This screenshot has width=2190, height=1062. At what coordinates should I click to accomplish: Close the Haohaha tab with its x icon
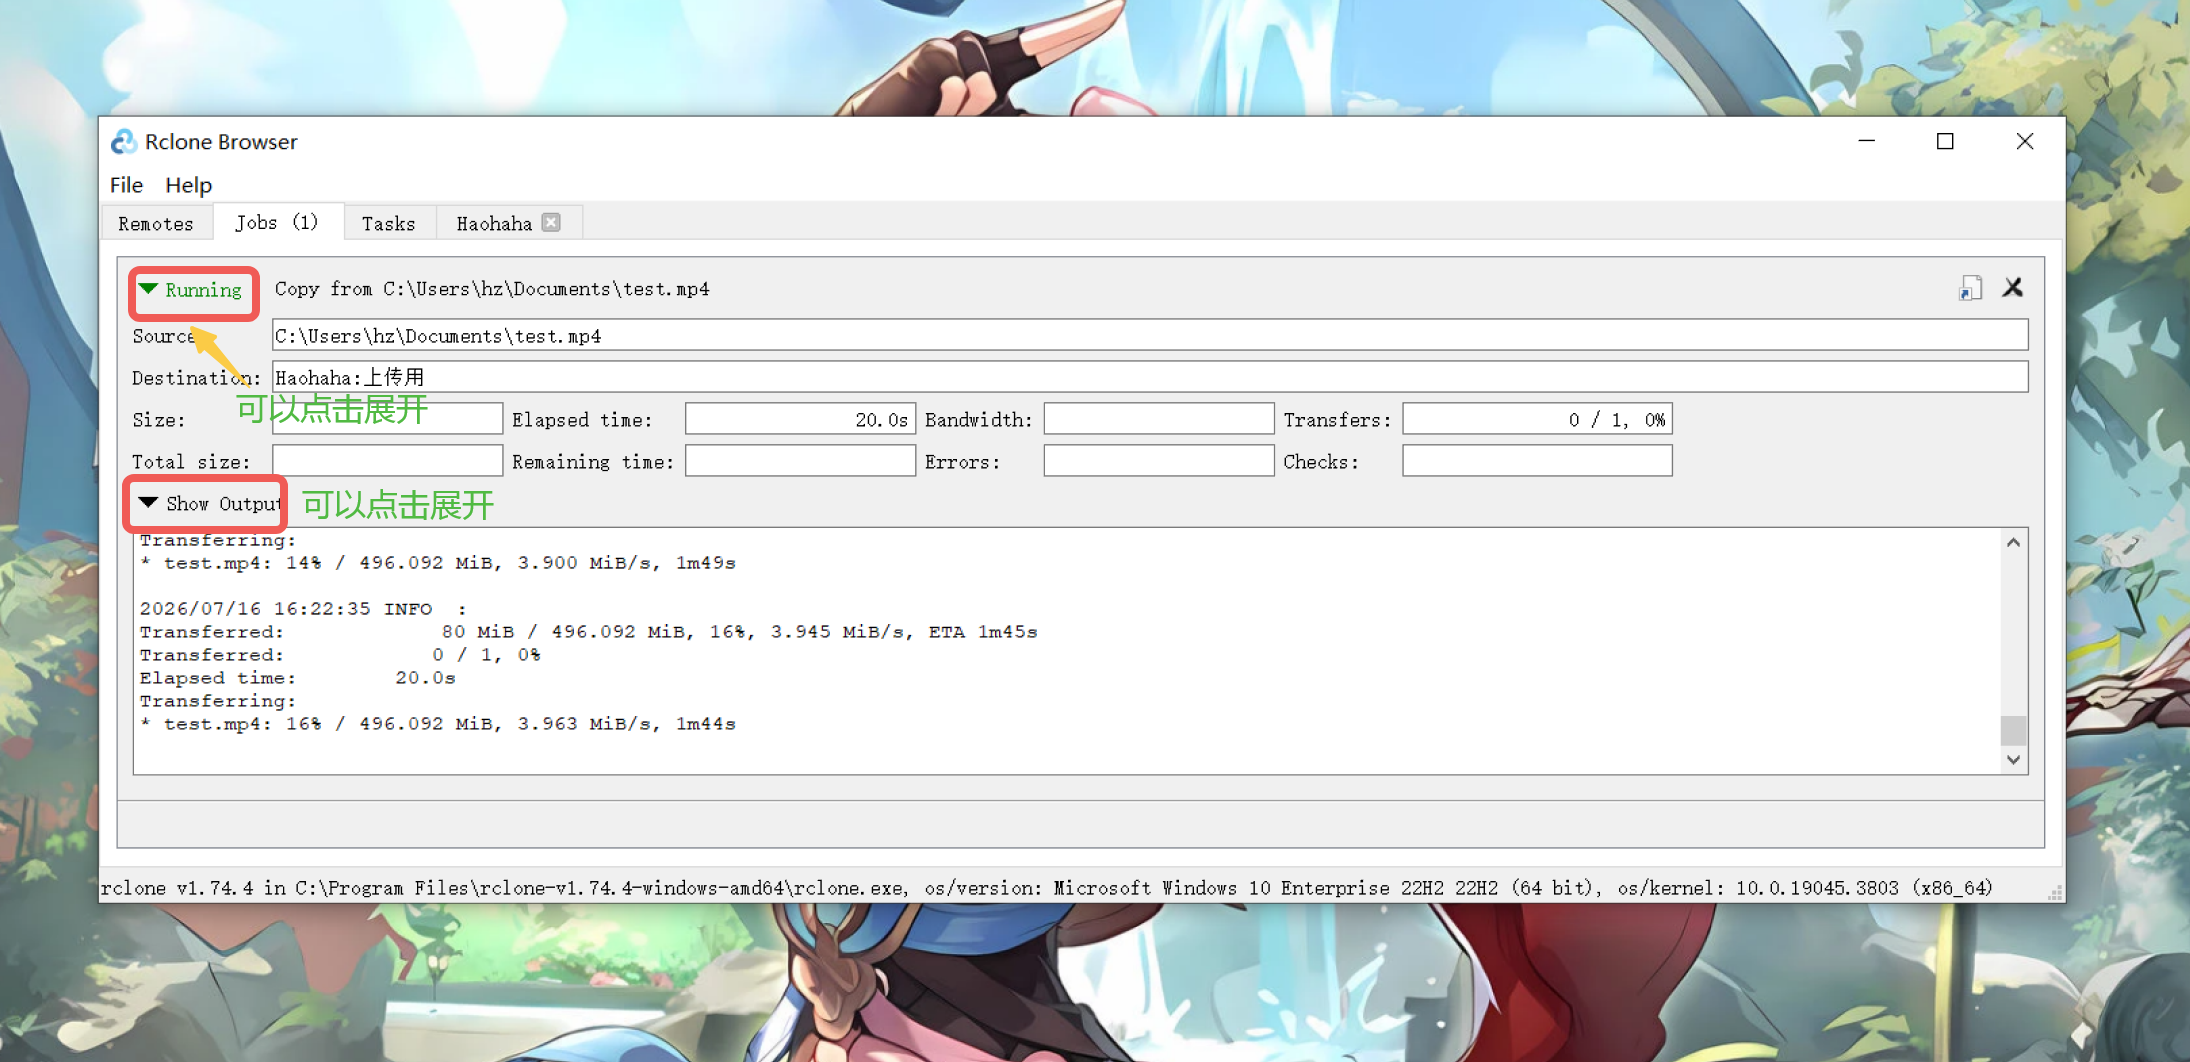[x=551, y=222]
